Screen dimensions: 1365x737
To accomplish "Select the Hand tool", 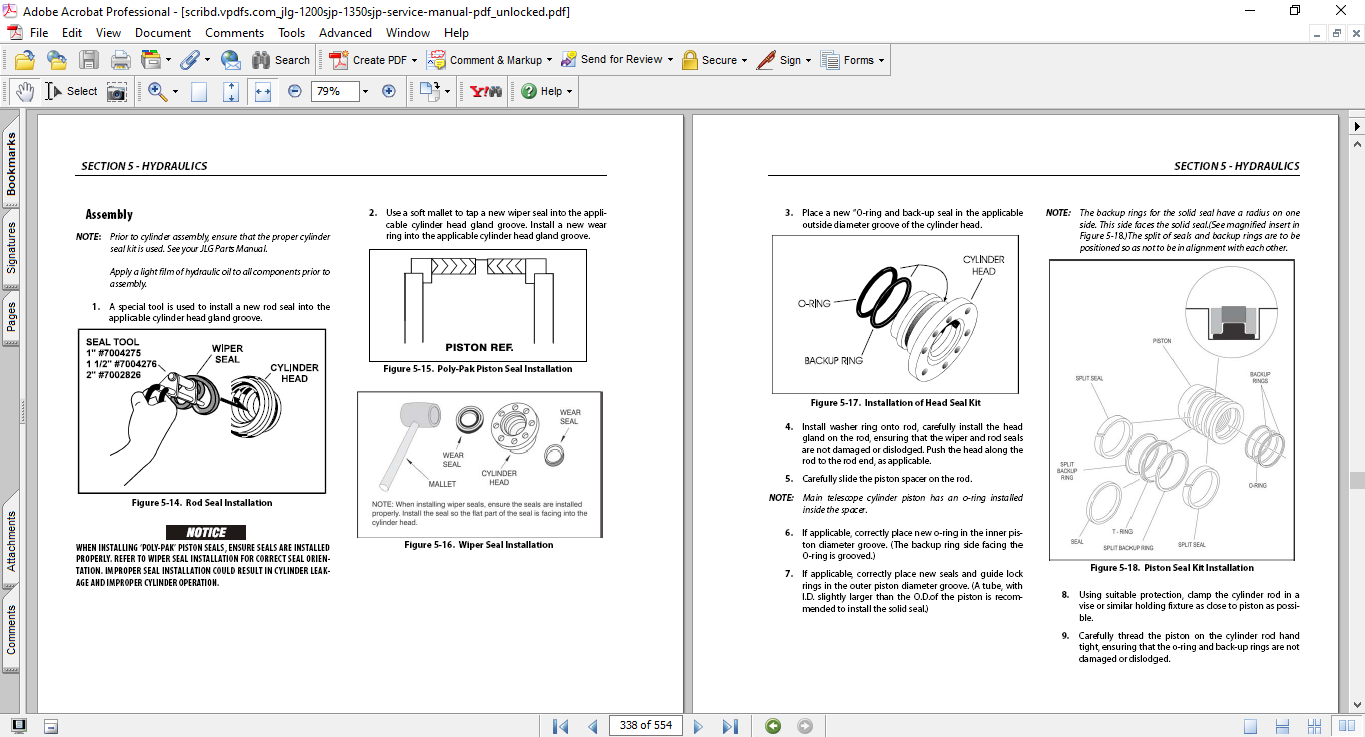I will (24, 91).
